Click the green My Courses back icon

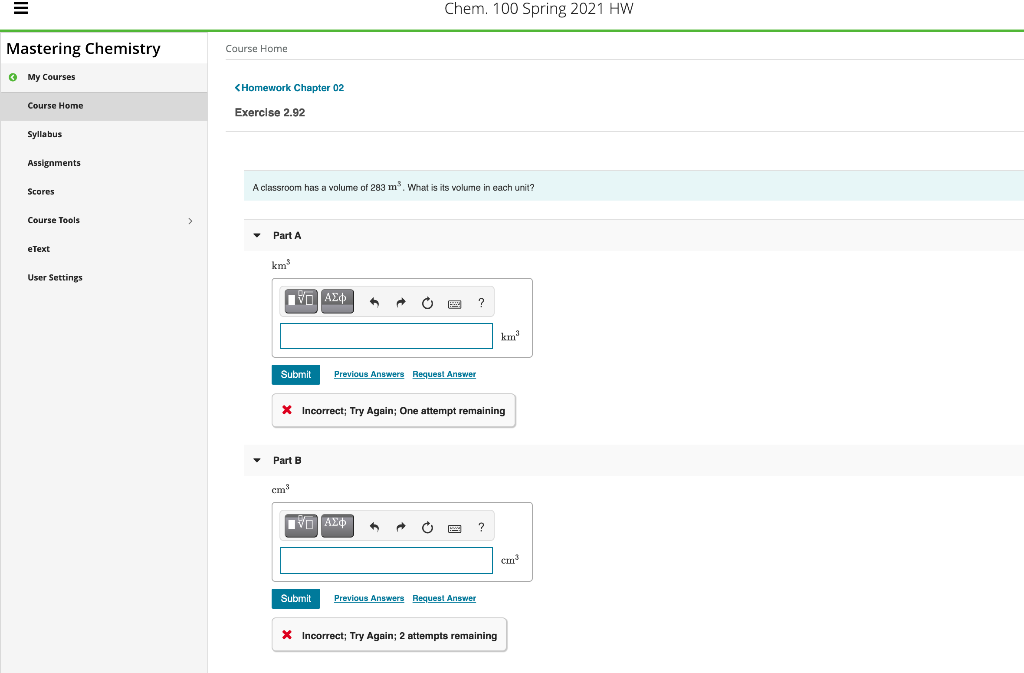pos(13,77)
